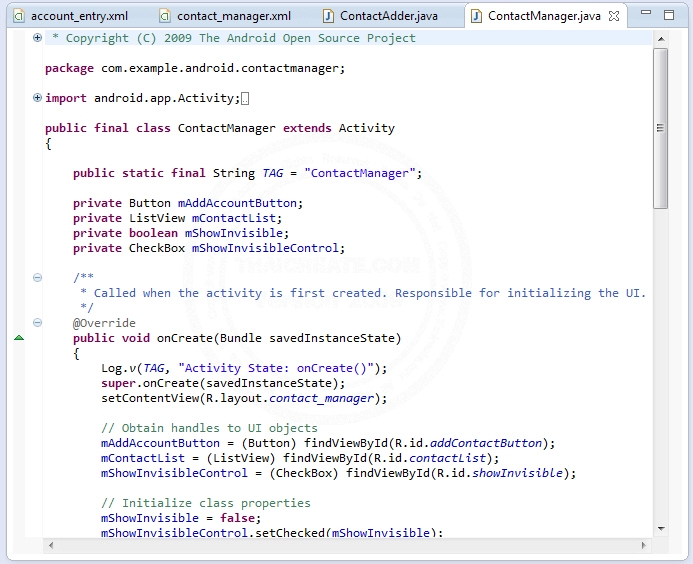Click the "extends" keyword
693x564 pixels.
[307, 128]
